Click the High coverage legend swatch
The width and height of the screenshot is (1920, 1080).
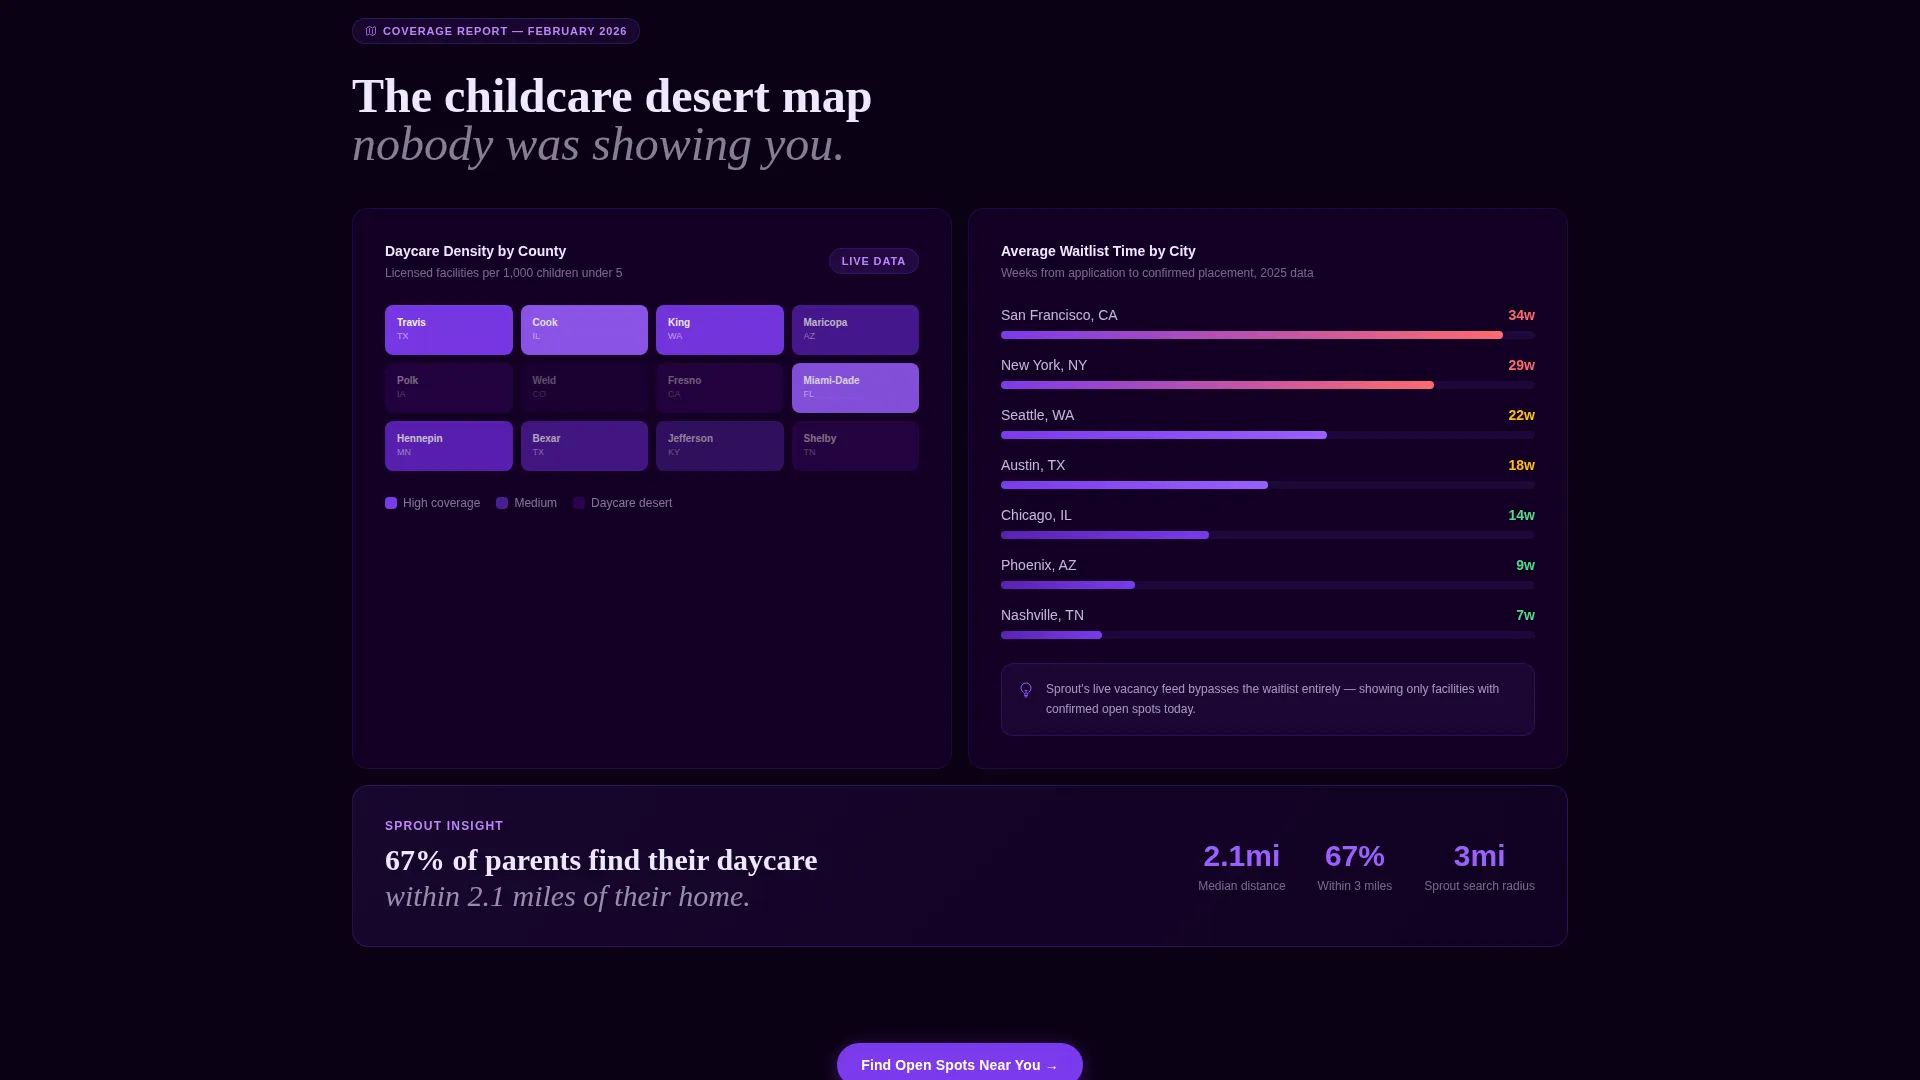click(x=391, y=503)
